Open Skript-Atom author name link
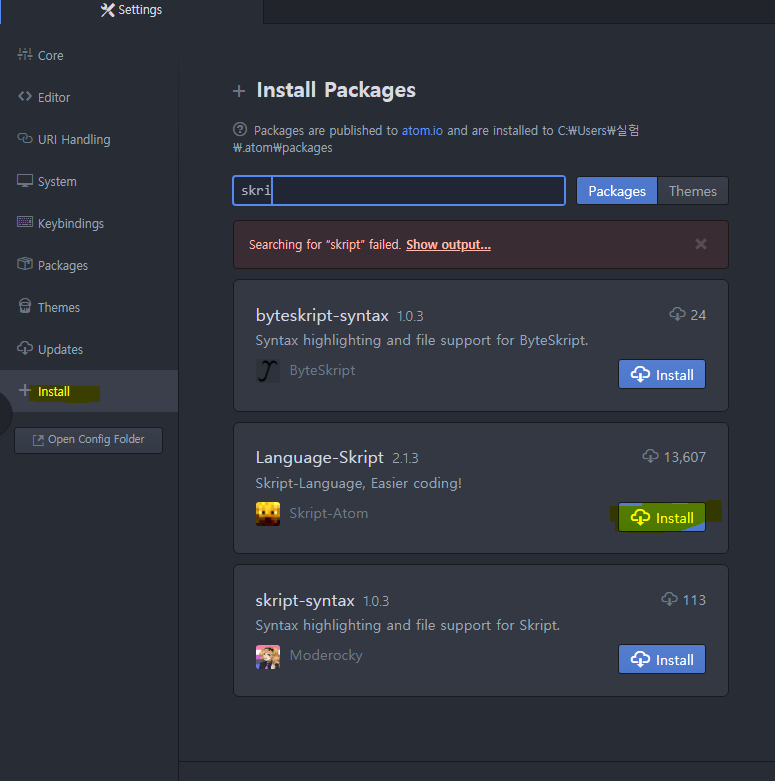775x781 pixels. tap(329, 513)
